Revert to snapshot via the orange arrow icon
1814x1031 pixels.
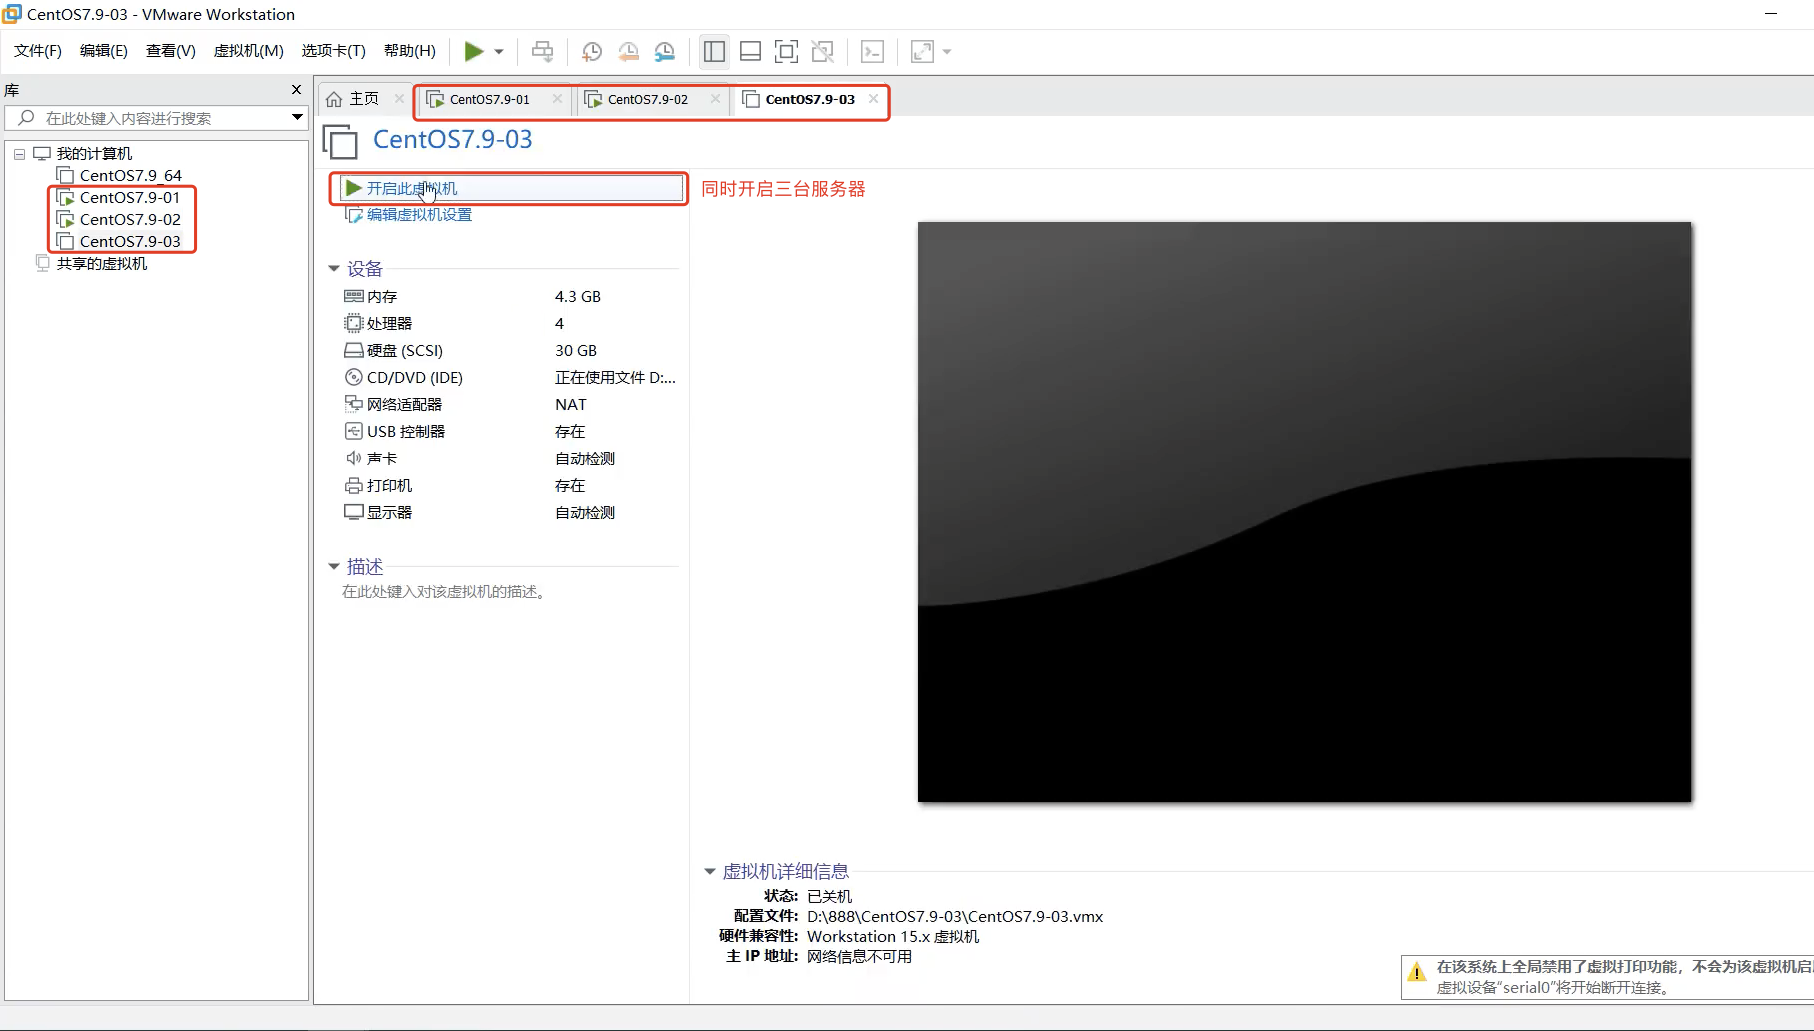click(x=628, y=51)
